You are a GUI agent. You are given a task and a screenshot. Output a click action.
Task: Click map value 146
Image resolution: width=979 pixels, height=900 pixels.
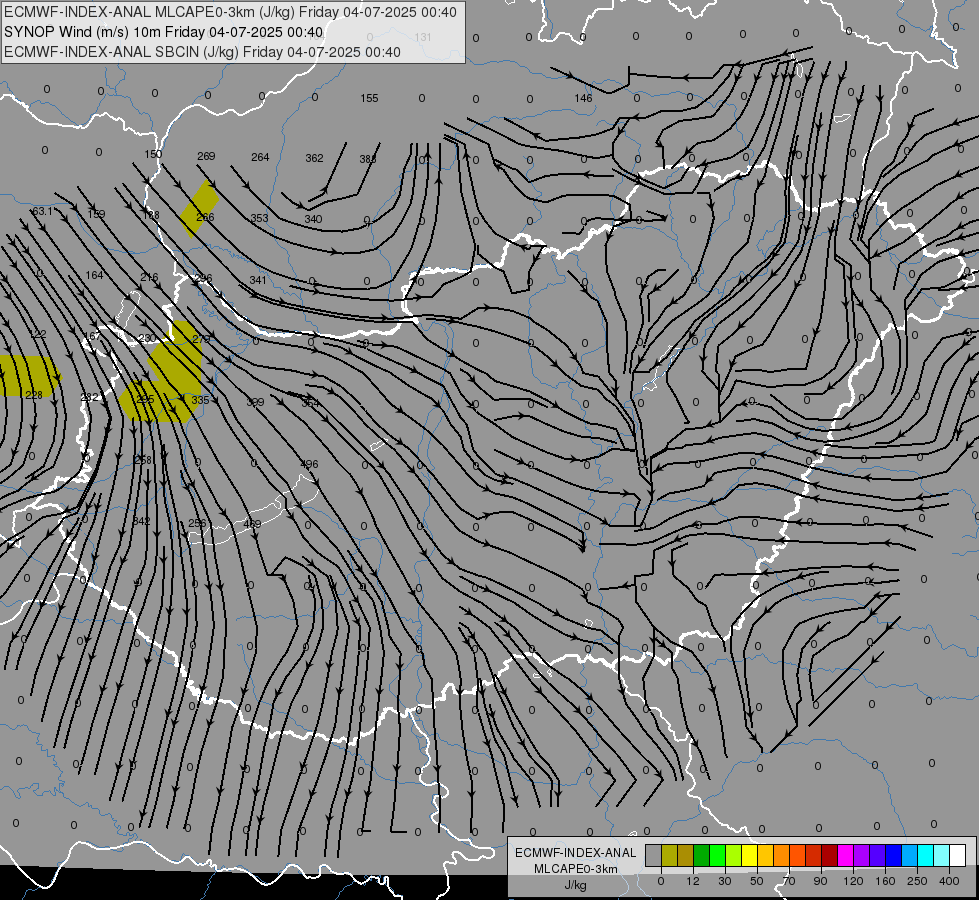[583, 98]
